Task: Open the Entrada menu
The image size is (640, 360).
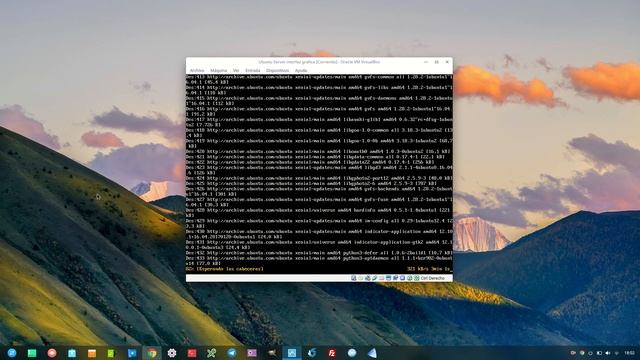Action: click(253, 71)
